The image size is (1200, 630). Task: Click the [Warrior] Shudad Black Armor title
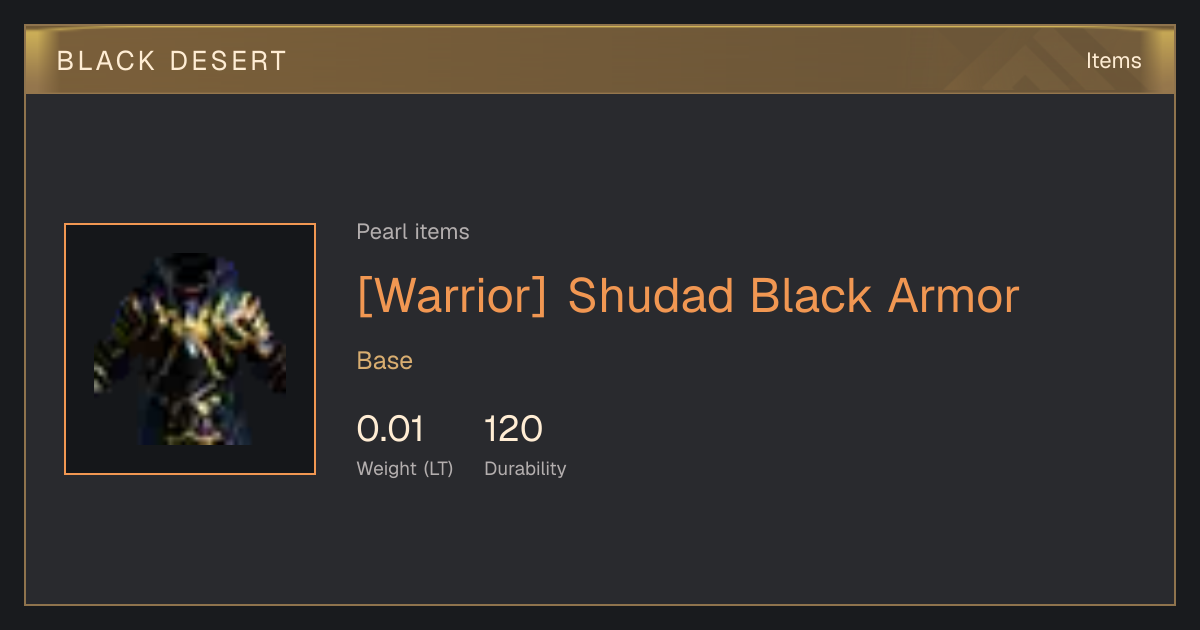pyautogui.click(x=688, y=295)
